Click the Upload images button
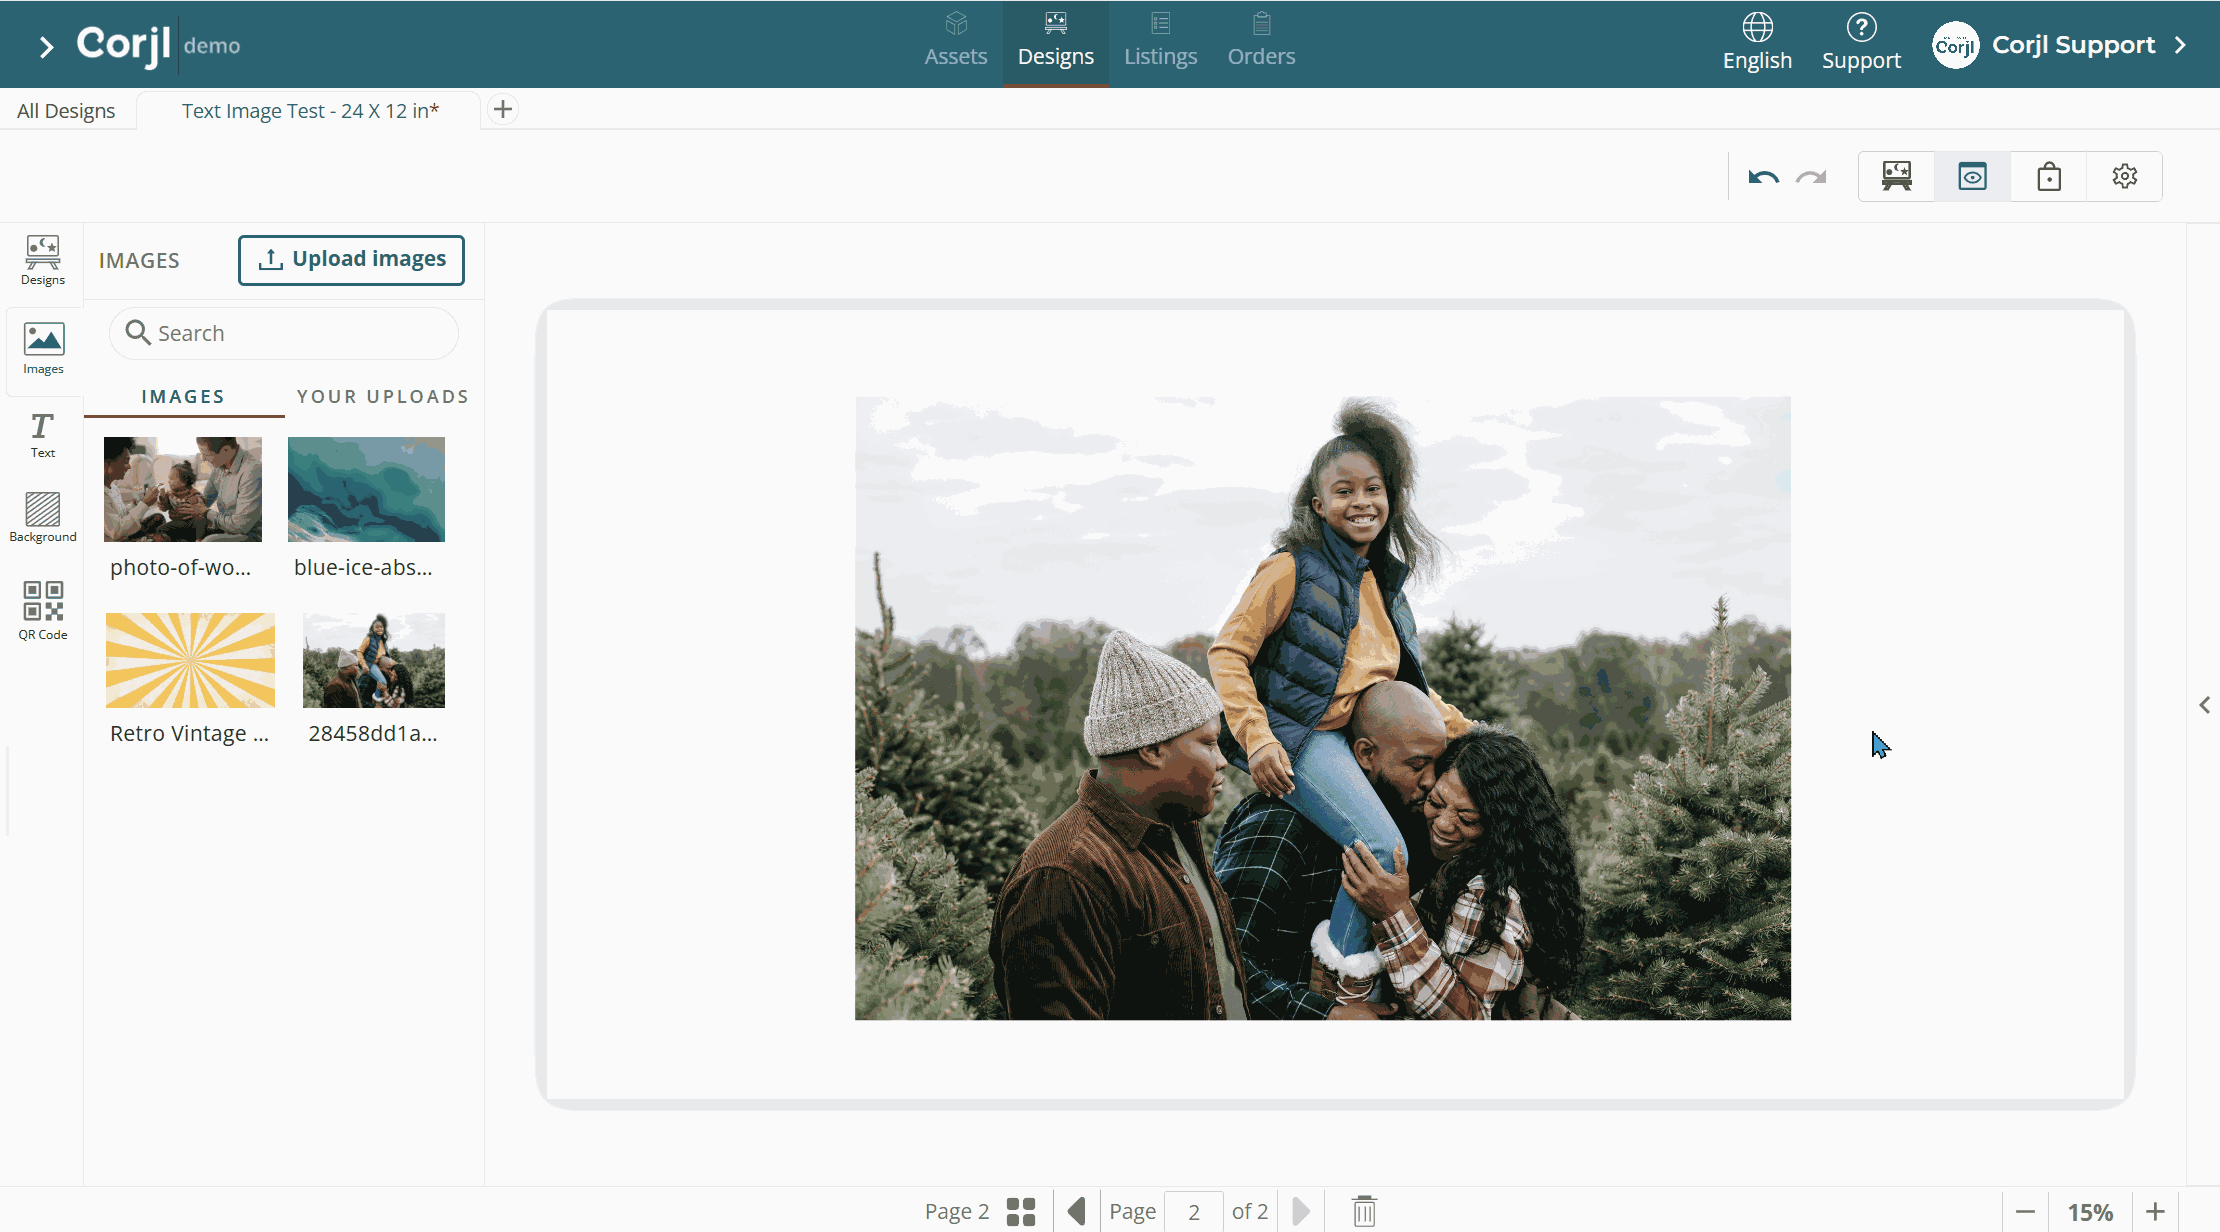This screenshot has height=1232, width=2220. pyautogui.click(x=351, y=260)
